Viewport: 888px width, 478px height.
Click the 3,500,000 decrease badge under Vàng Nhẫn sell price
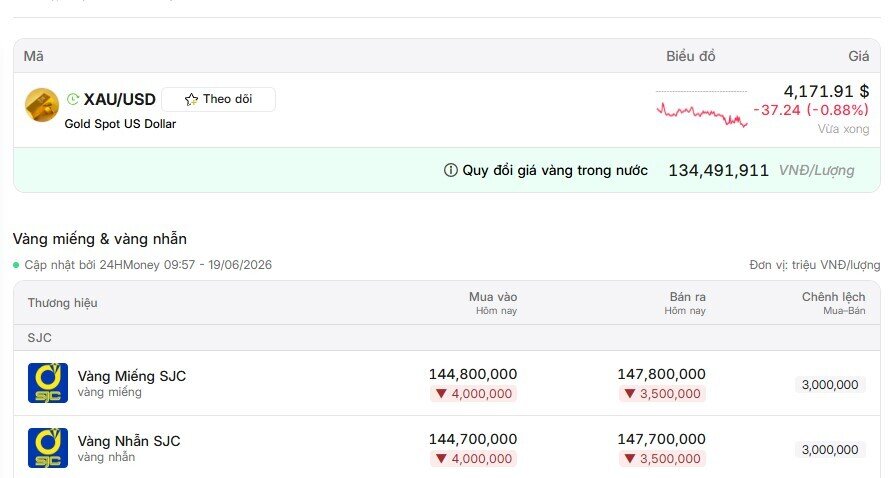662,459
